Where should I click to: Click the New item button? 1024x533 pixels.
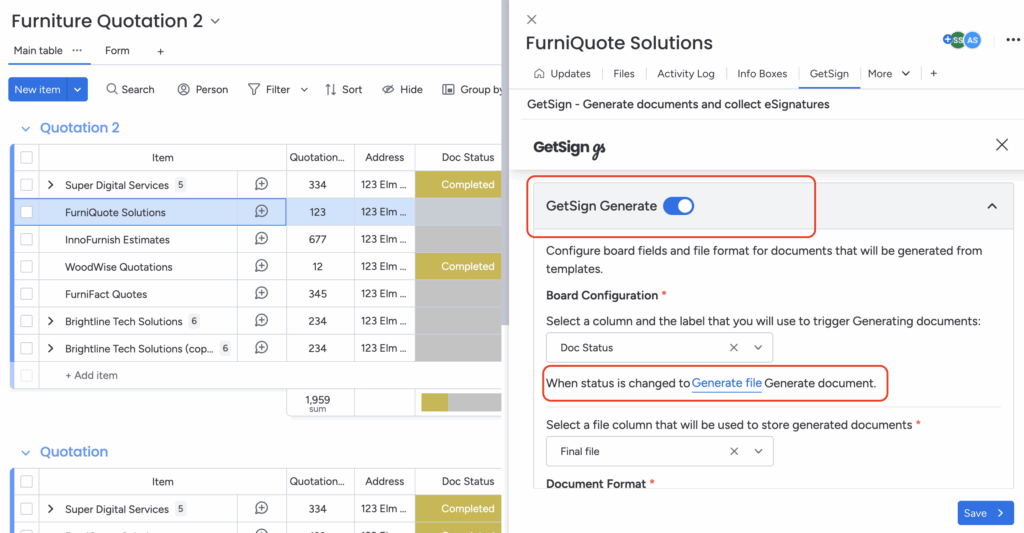tap(38, 89)
